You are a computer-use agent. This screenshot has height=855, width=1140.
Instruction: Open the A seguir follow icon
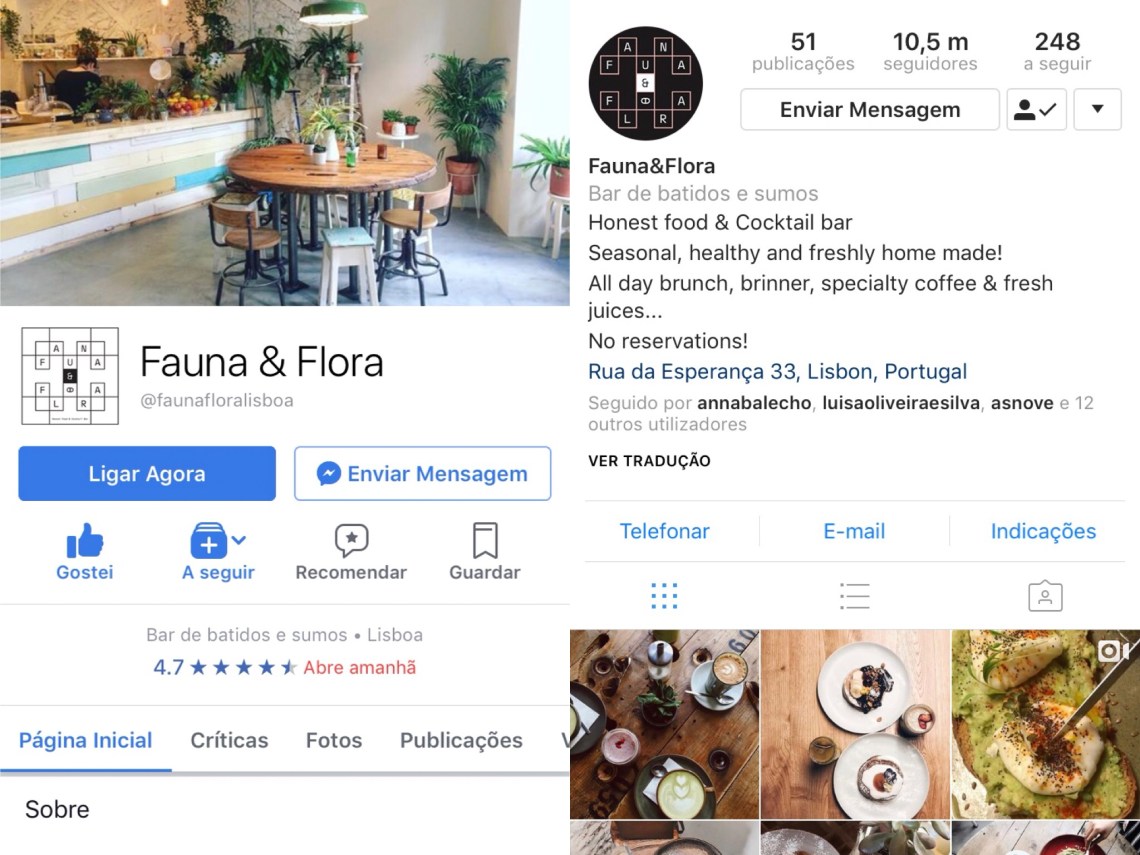[209, 540]
